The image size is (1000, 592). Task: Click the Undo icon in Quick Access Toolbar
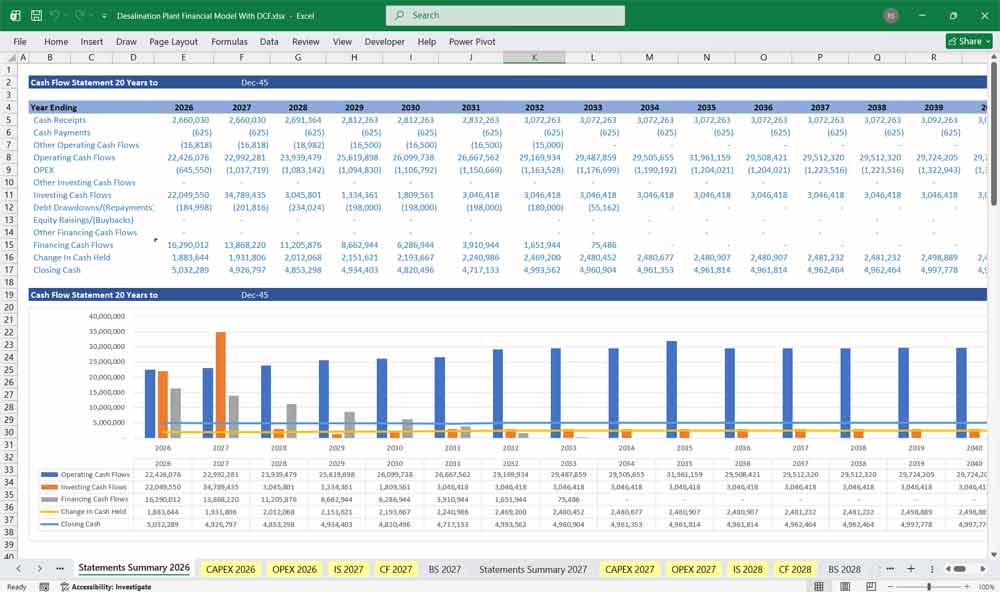pos(55,15)
